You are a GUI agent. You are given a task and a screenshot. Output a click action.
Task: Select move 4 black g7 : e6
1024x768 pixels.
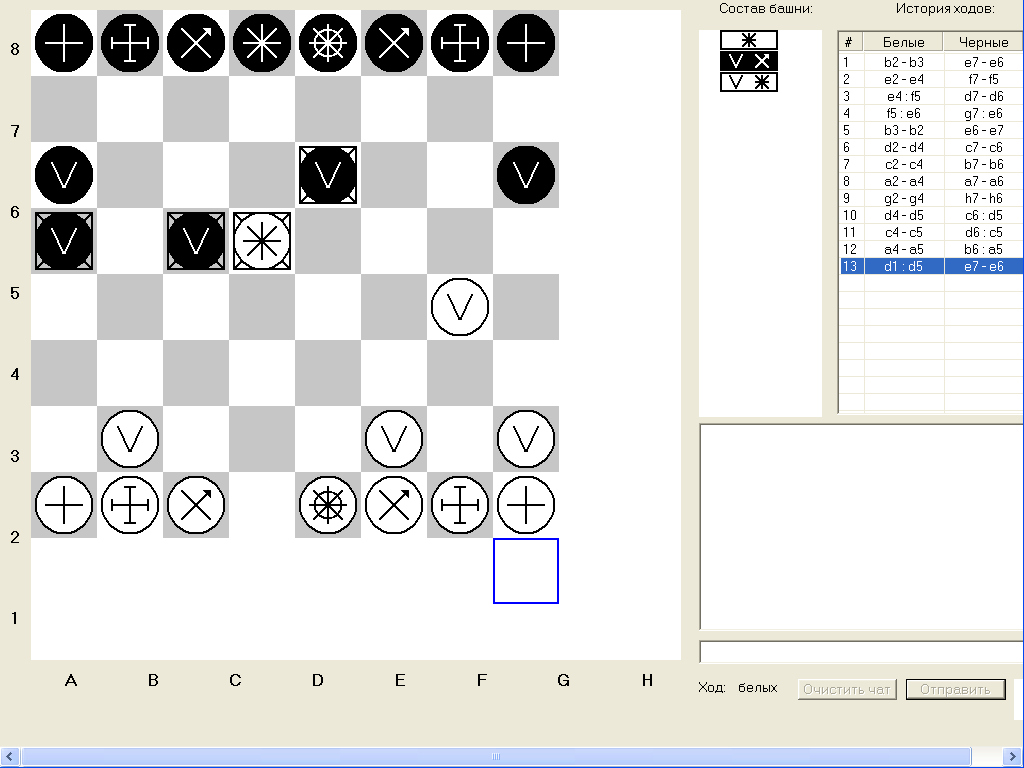[984, 113]
